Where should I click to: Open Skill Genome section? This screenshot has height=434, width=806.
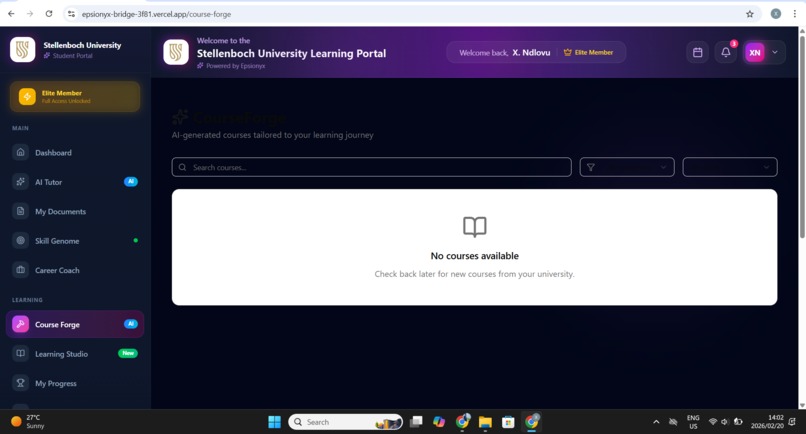point(75,241)
